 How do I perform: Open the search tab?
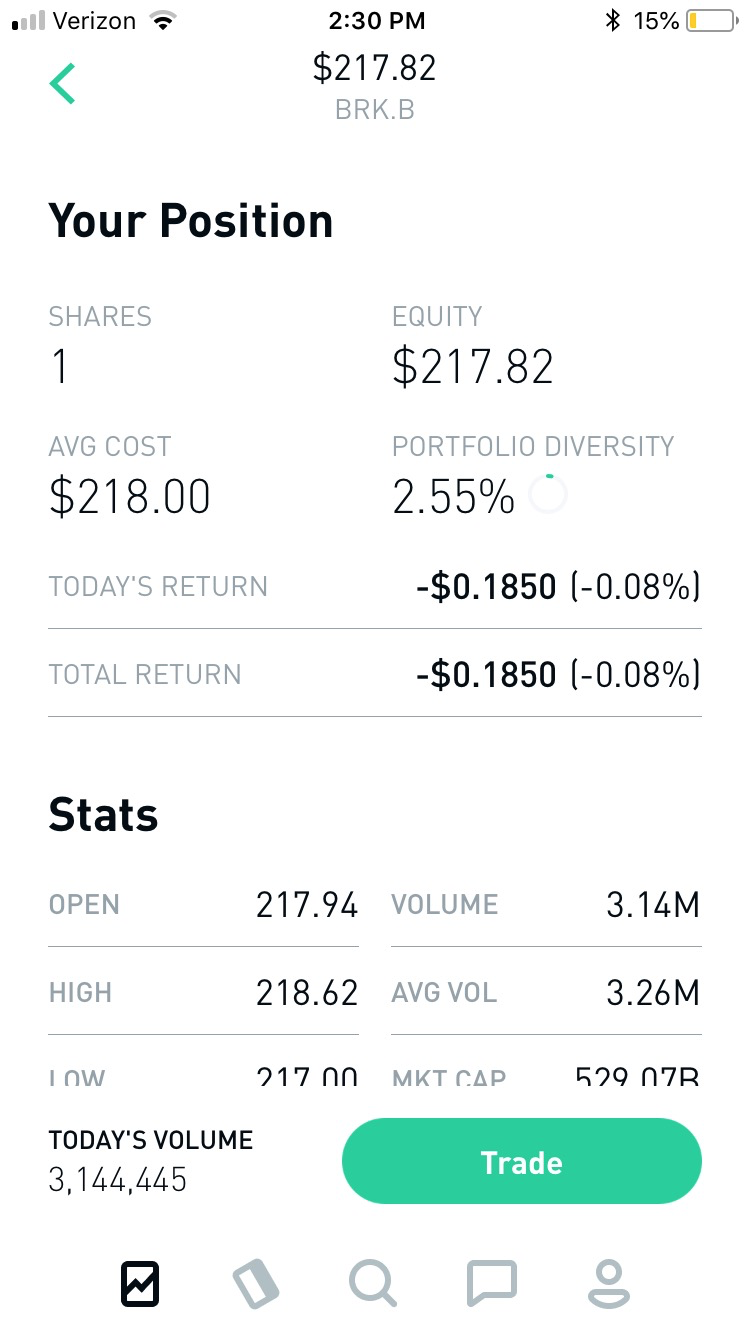(x=373, y=1283)
